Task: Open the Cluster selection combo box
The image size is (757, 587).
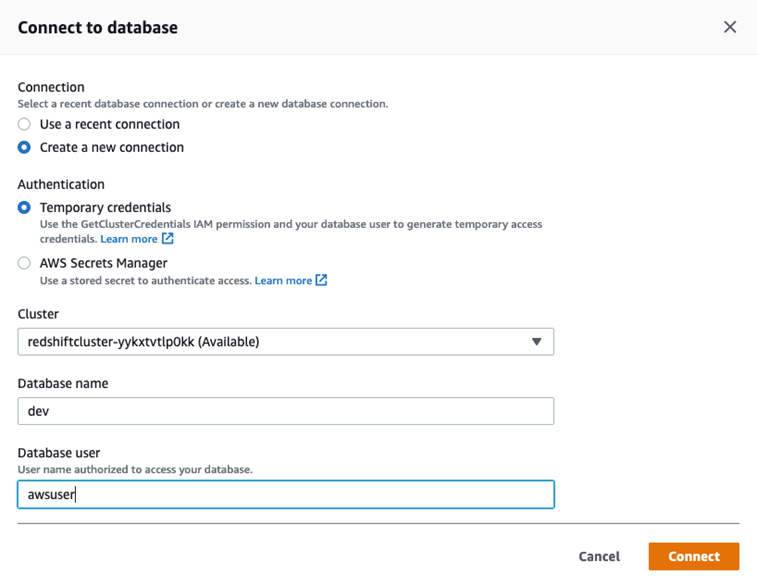Action: (285, 342)
